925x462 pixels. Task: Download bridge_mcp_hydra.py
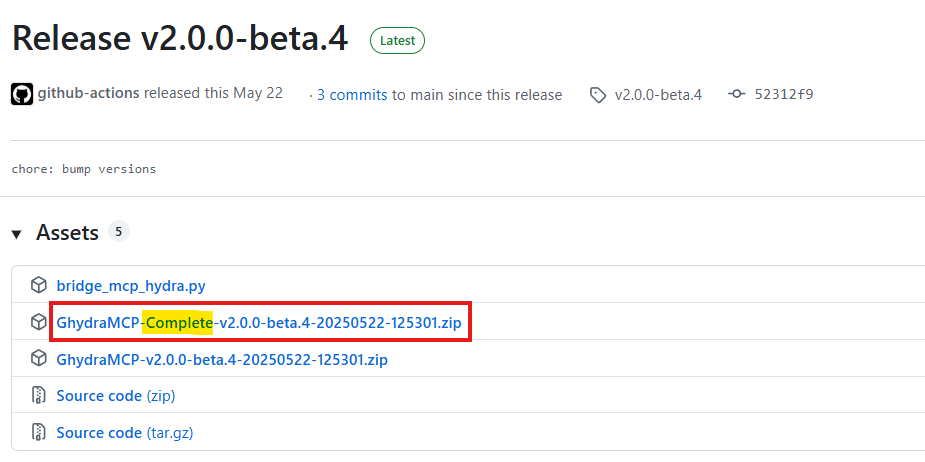131,285
